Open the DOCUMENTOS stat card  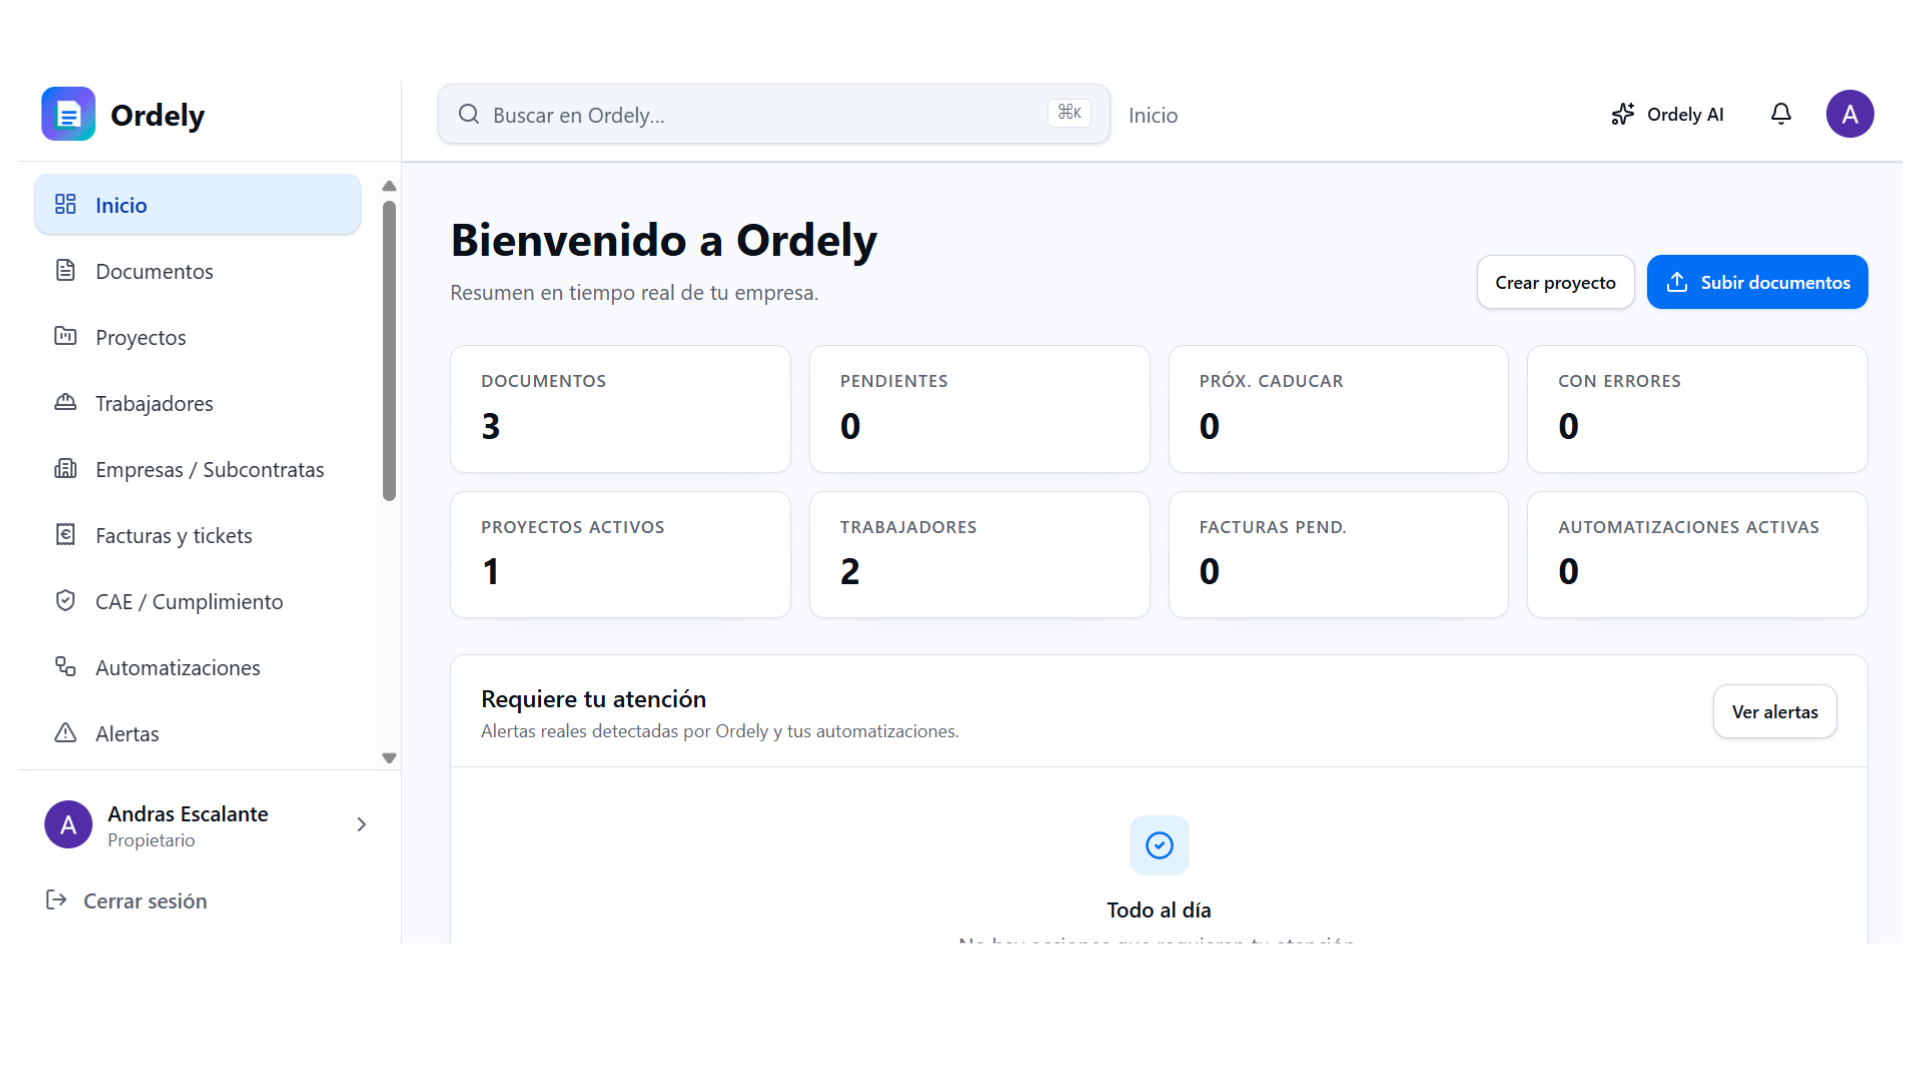(x=620, y=409)
